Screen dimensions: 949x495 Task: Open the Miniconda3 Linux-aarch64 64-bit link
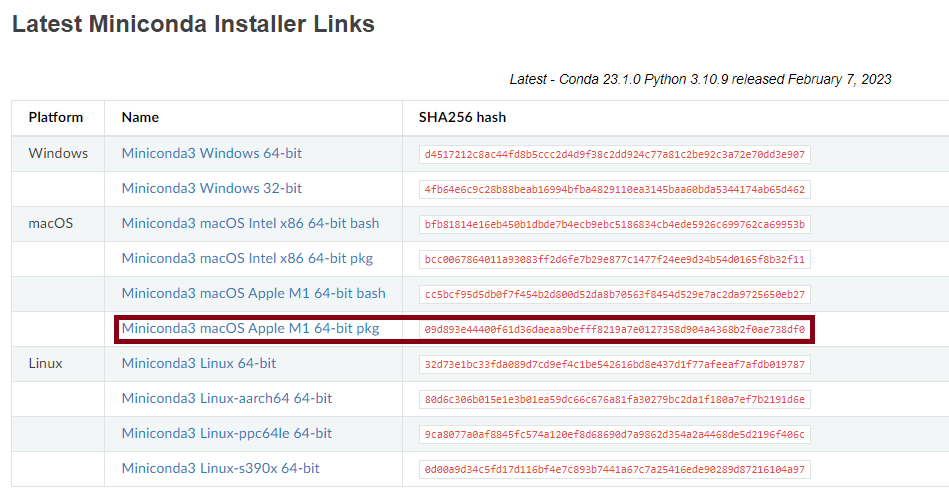click(x=226, y=398)
